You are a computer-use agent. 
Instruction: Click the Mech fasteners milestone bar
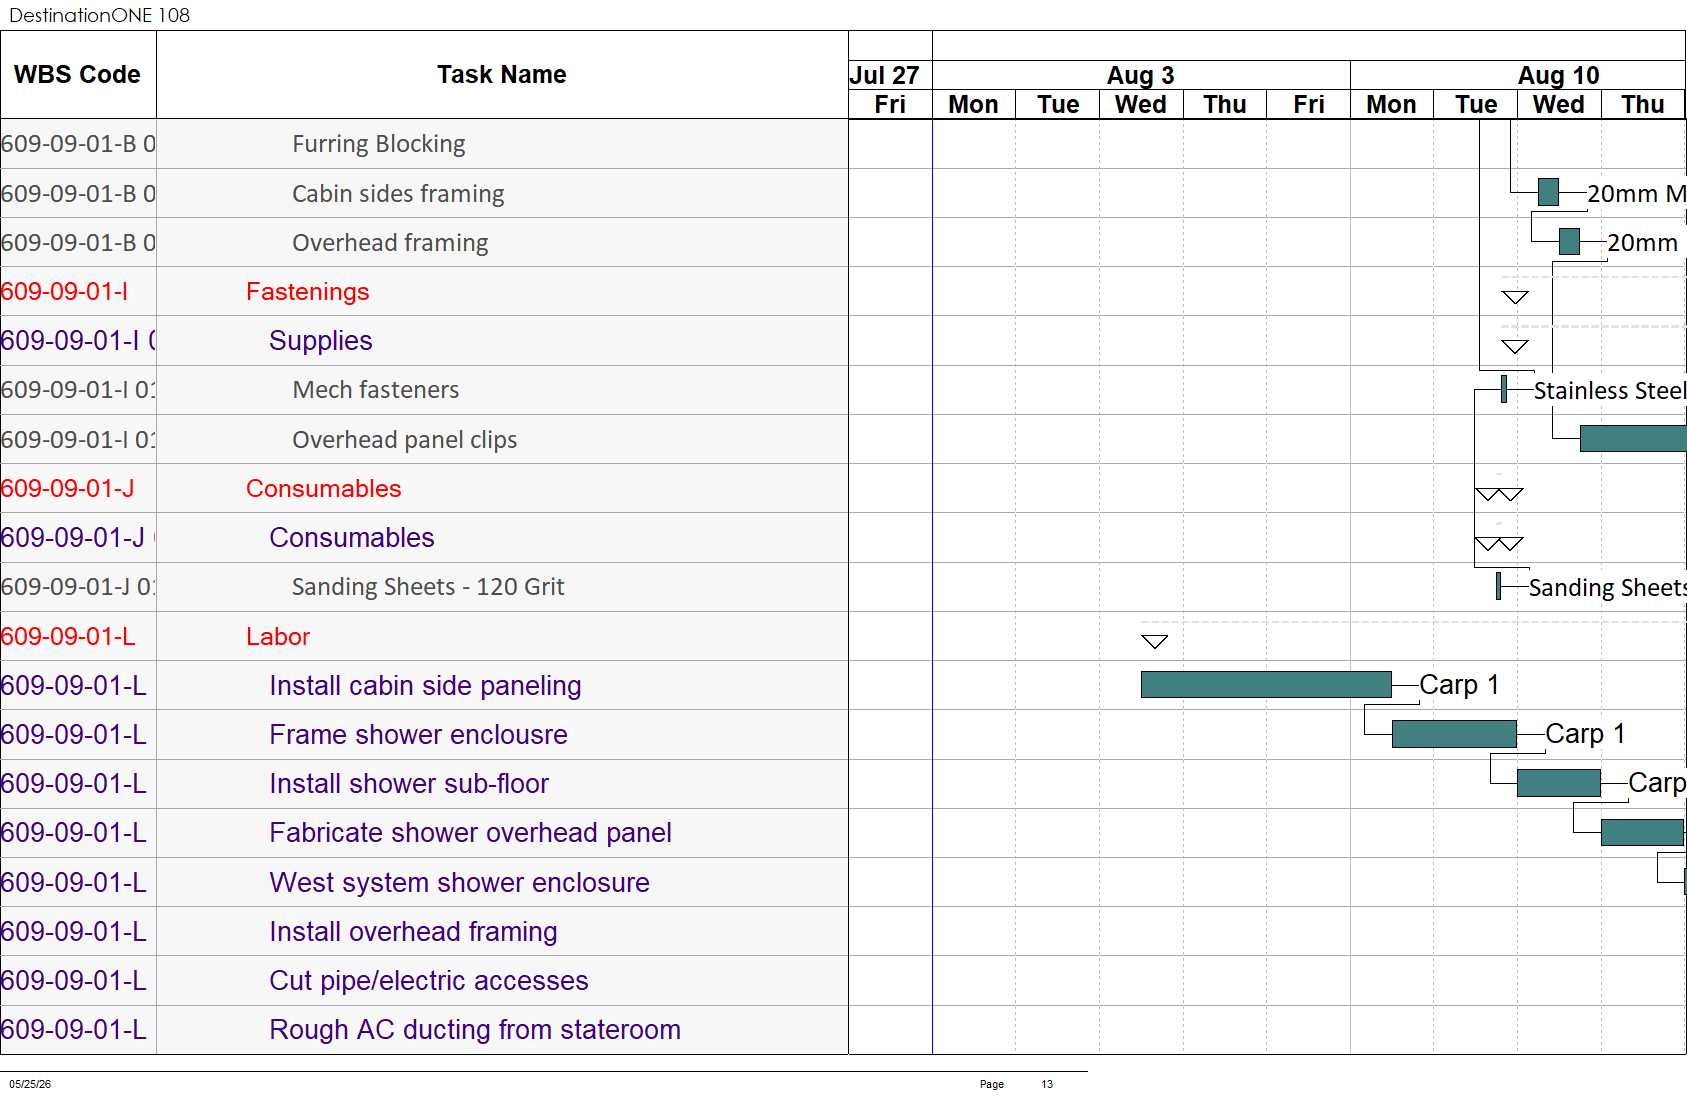(x=1504, y=389)
